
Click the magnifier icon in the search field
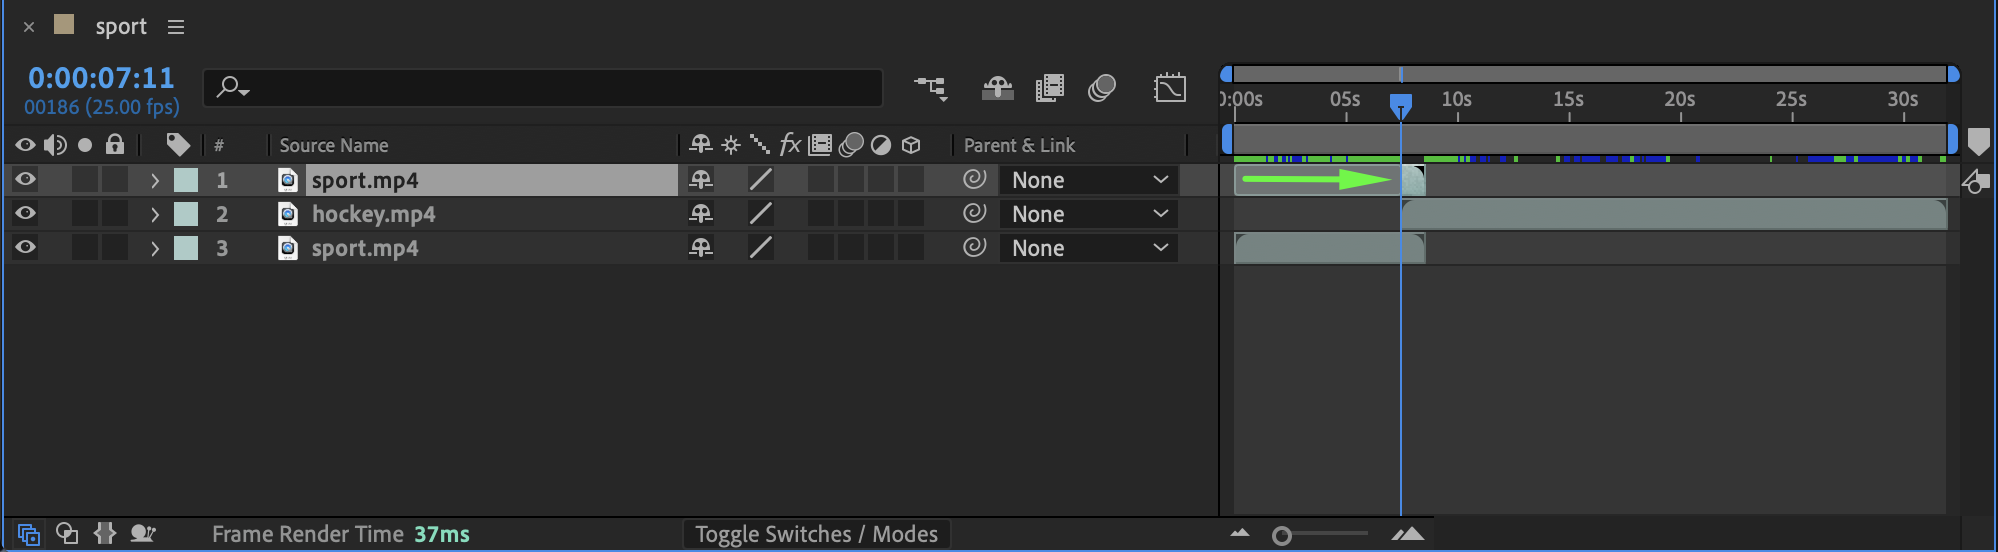[232, 88]
